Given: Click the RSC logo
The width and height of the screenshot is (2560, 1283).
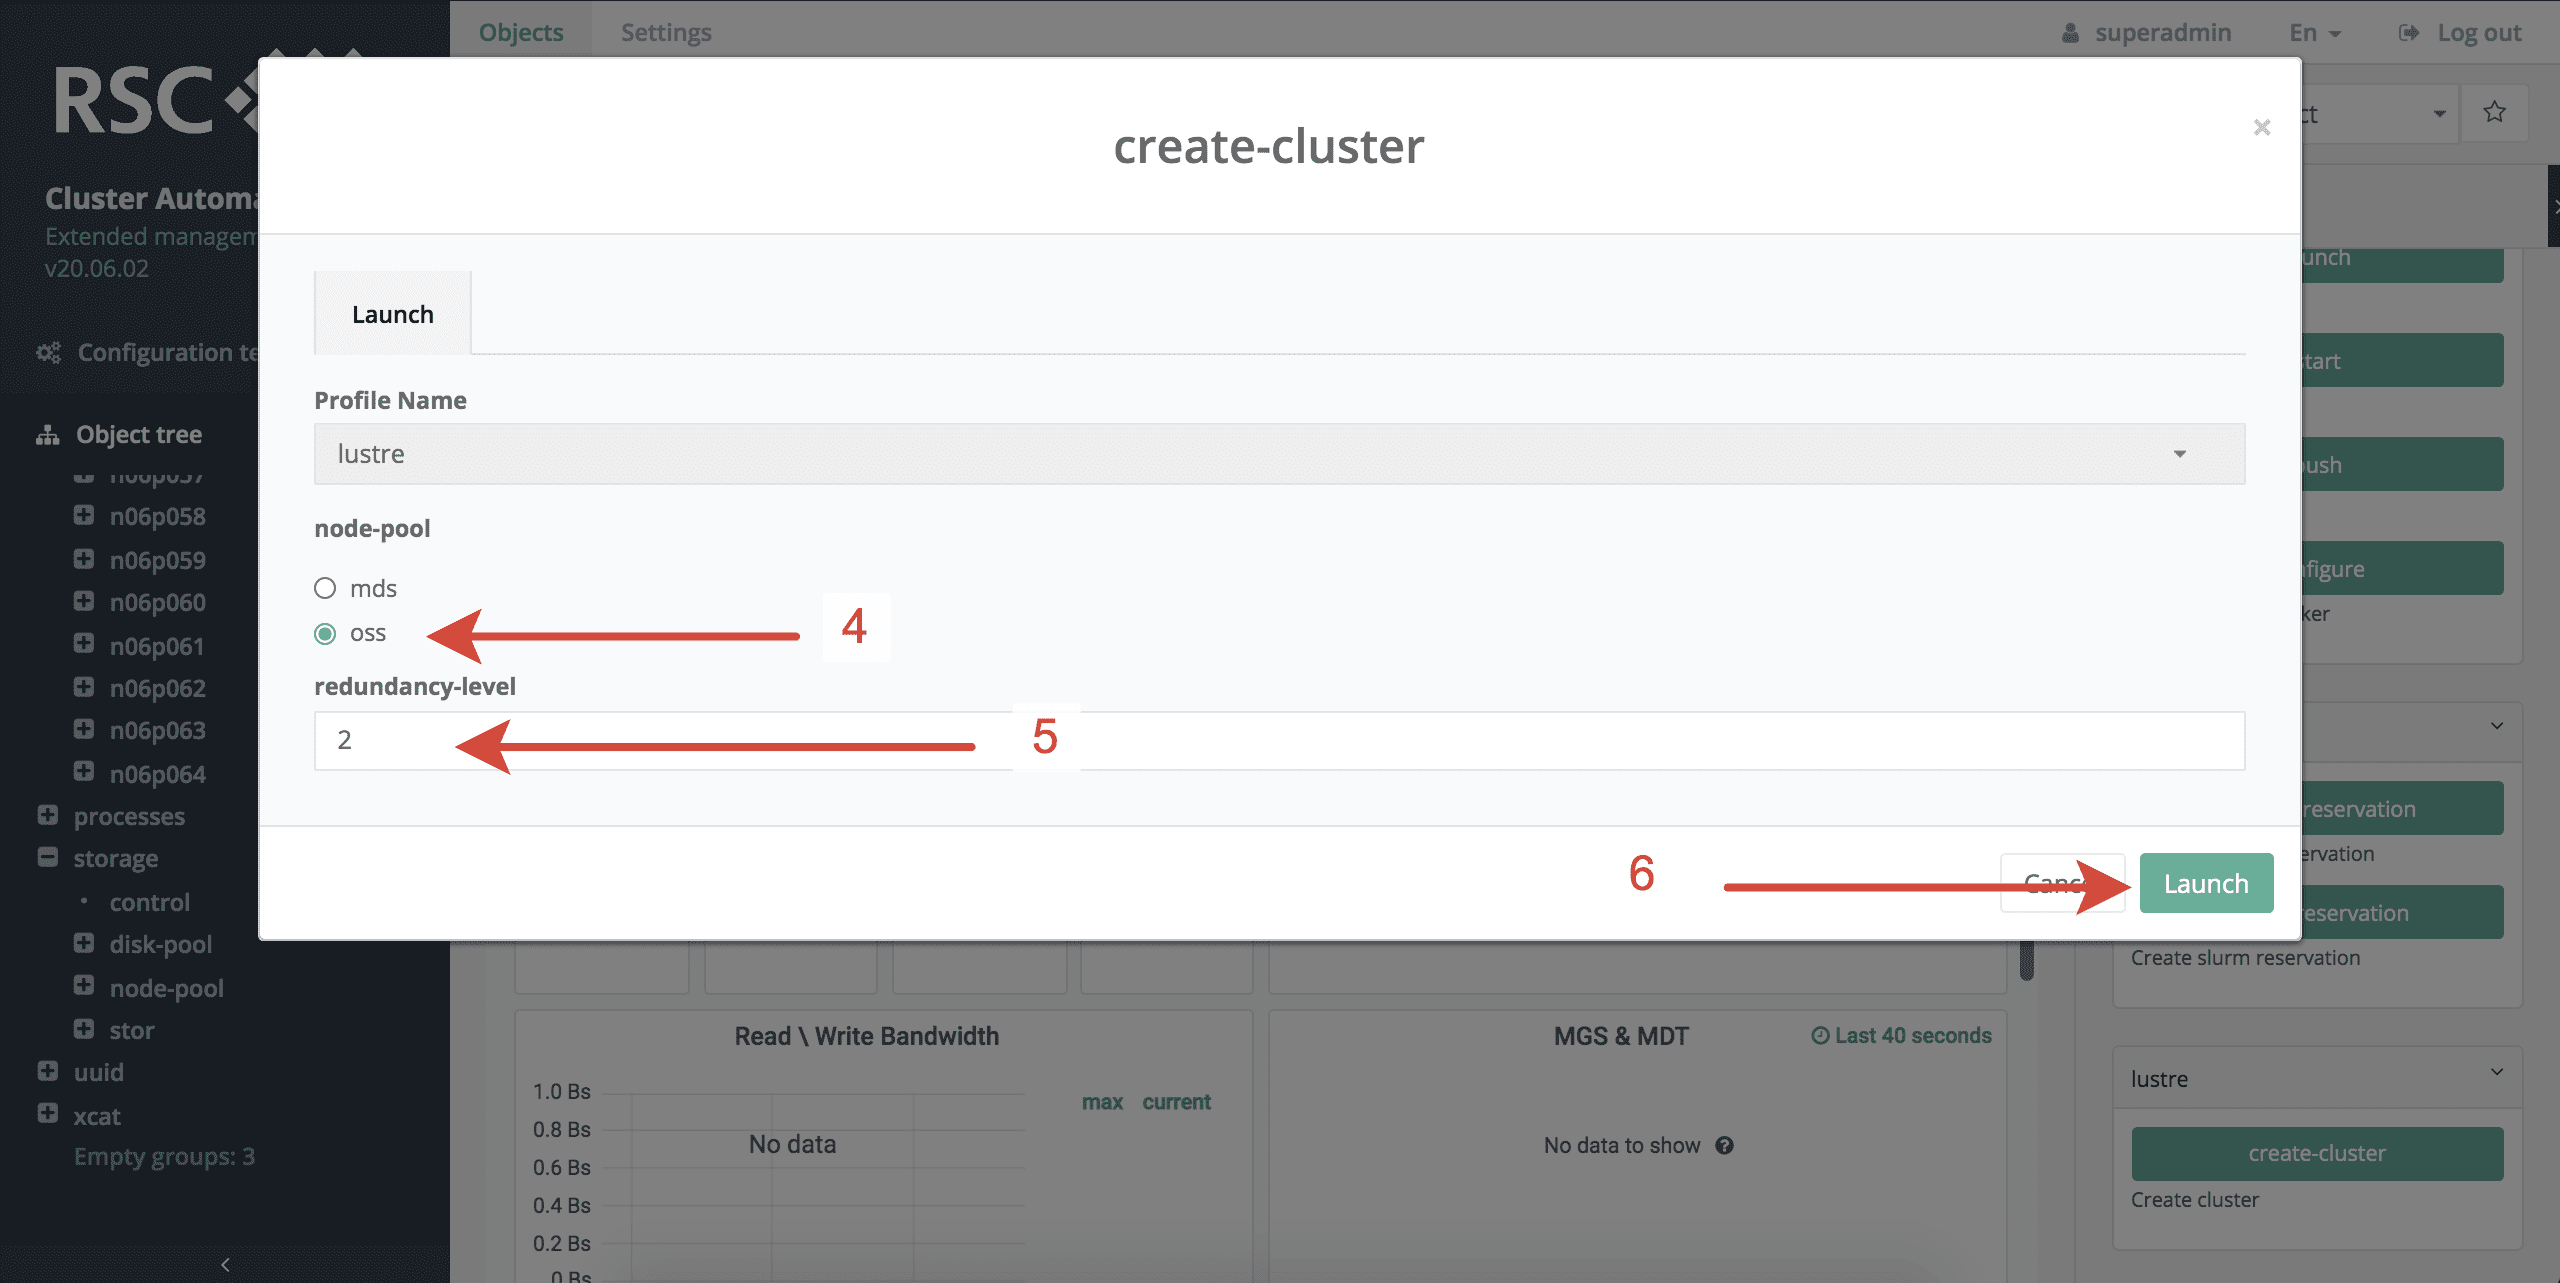Looking at the screenshot, I should (130, 100).
